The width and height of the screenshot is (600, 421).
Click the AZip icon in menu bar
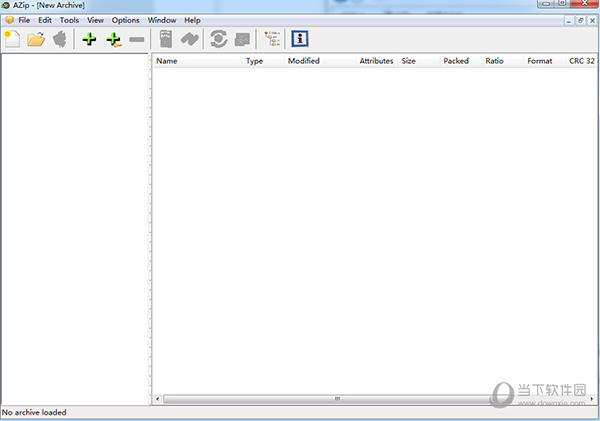click(9, 20)
